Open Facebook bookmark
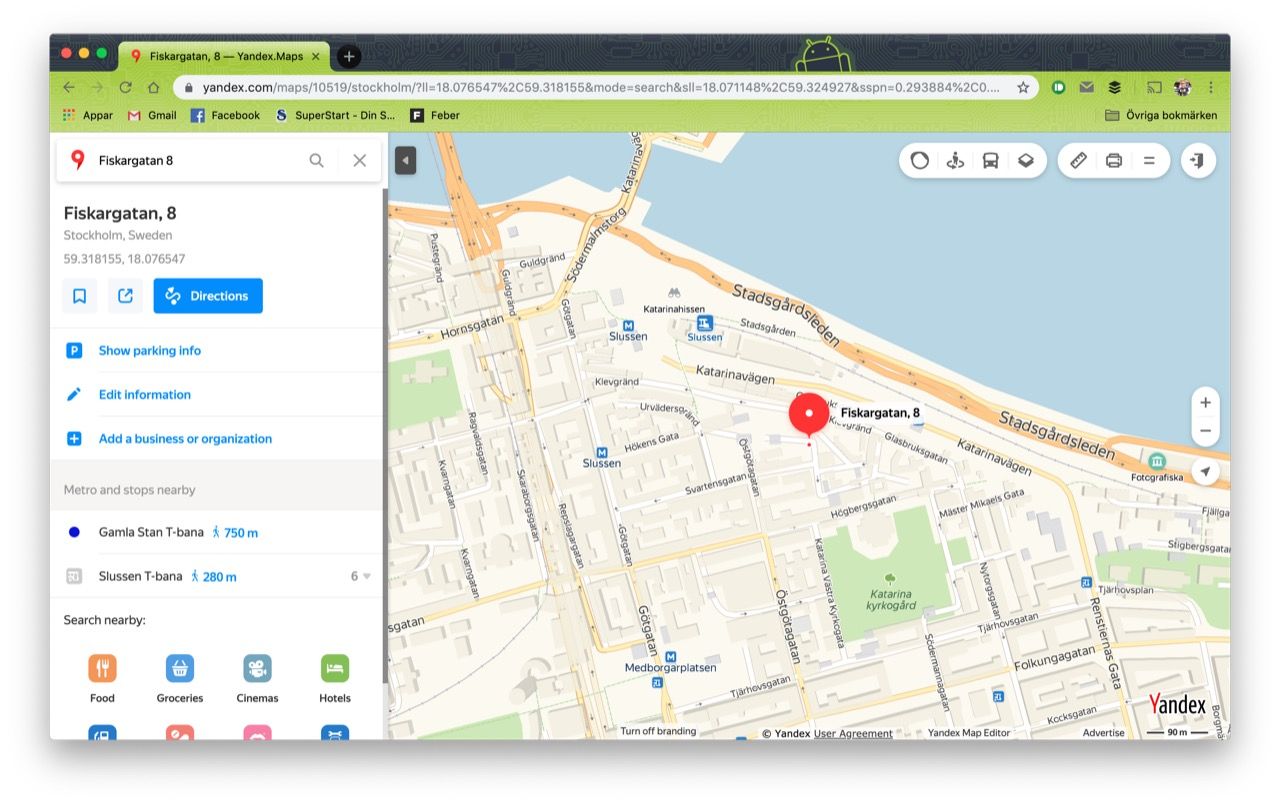 pos(225,115)
